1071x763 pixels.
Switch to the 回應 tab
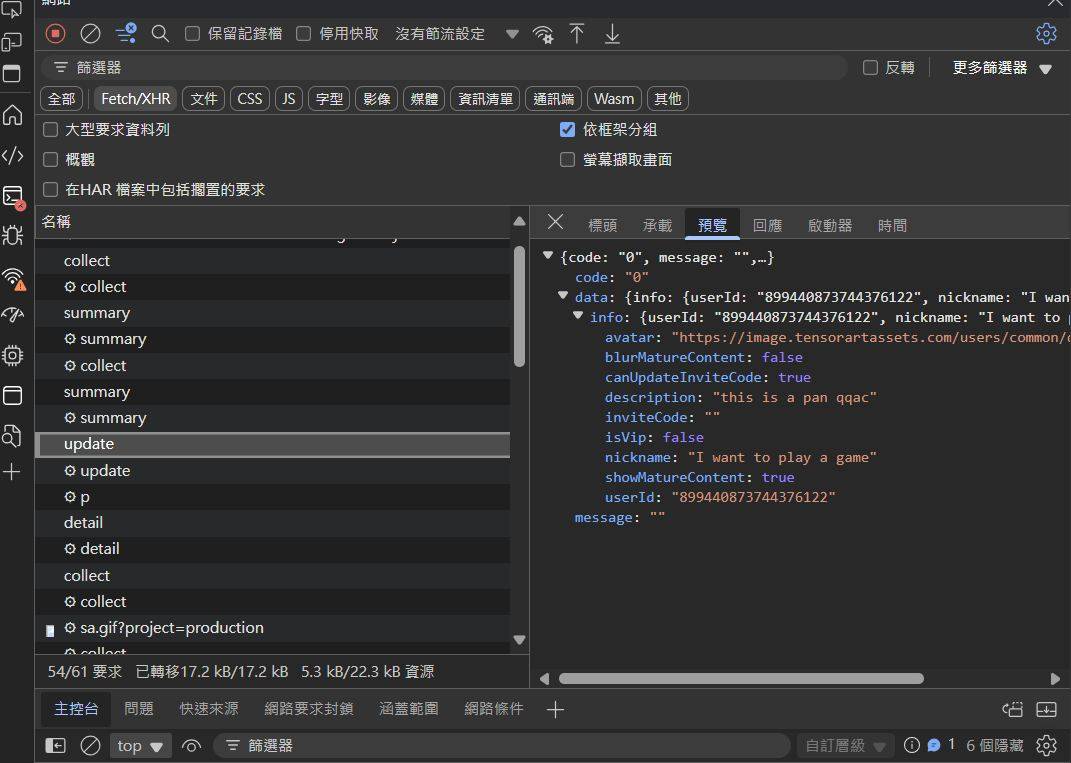767,225
